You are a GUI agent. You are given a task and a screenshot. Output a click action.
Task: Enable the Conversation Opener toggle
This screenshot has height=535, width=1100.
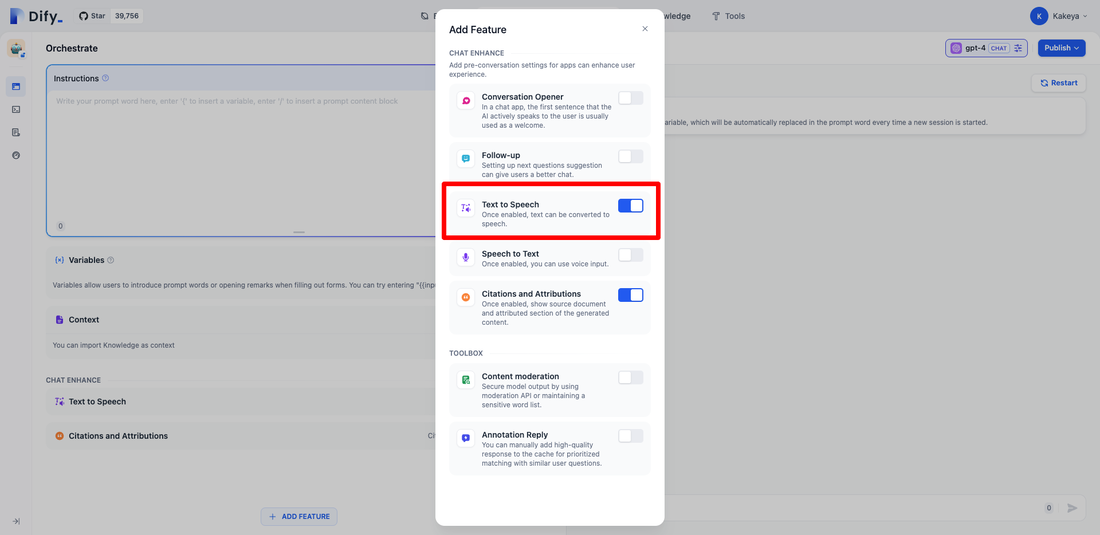[630, 98]
